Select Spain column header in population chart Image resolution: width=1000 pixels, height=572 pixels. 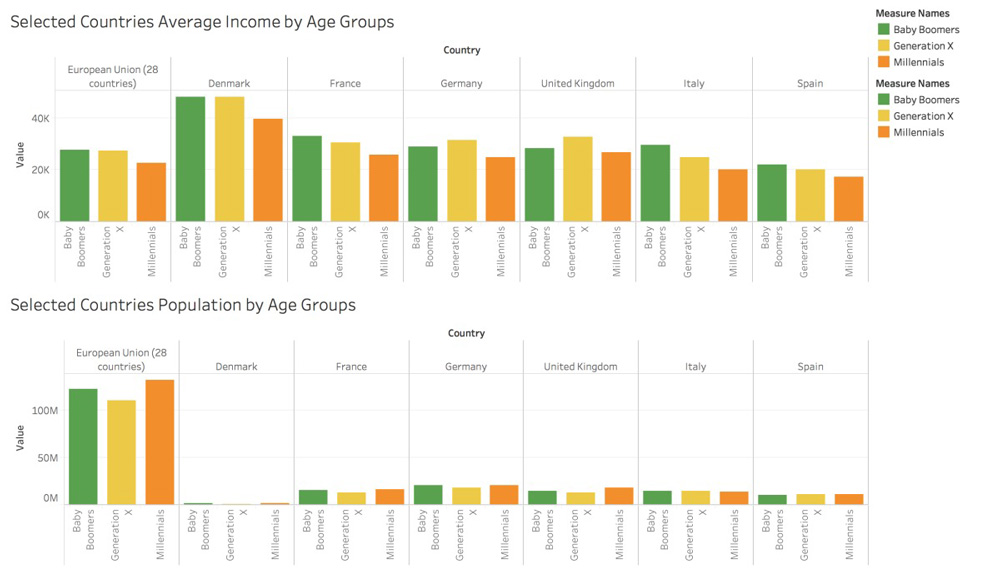[810, 367]
